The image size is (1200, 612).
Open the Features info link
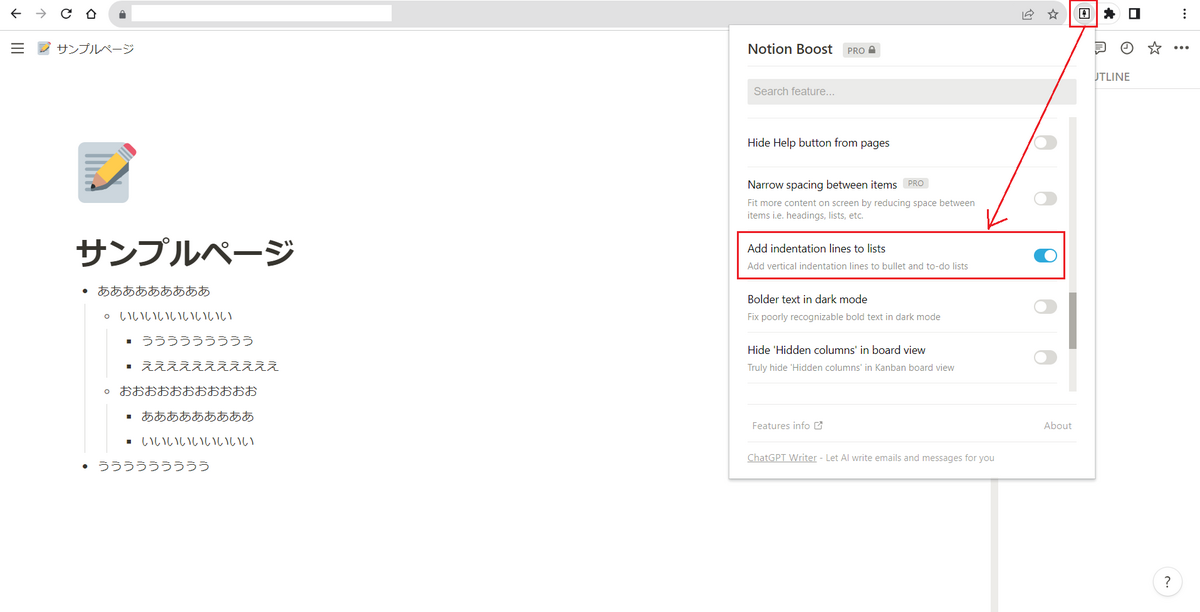pyautogui.click(x=787, y=426)
